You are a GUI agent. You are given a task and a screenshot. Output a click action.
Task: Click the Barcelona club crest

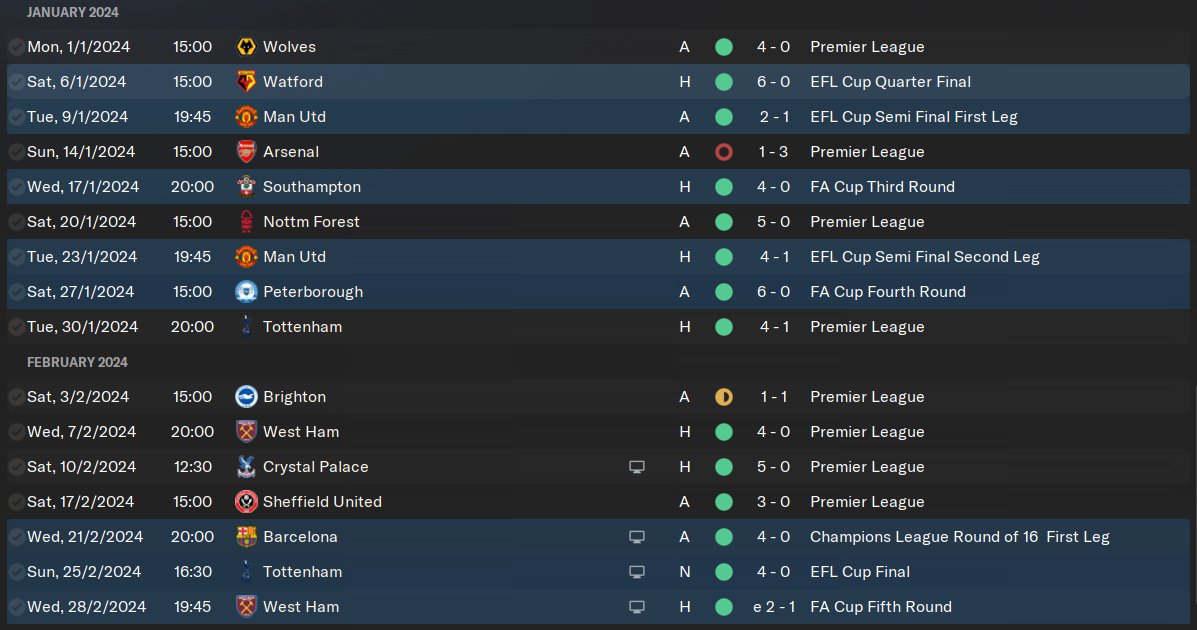click(x=245, y=537)
